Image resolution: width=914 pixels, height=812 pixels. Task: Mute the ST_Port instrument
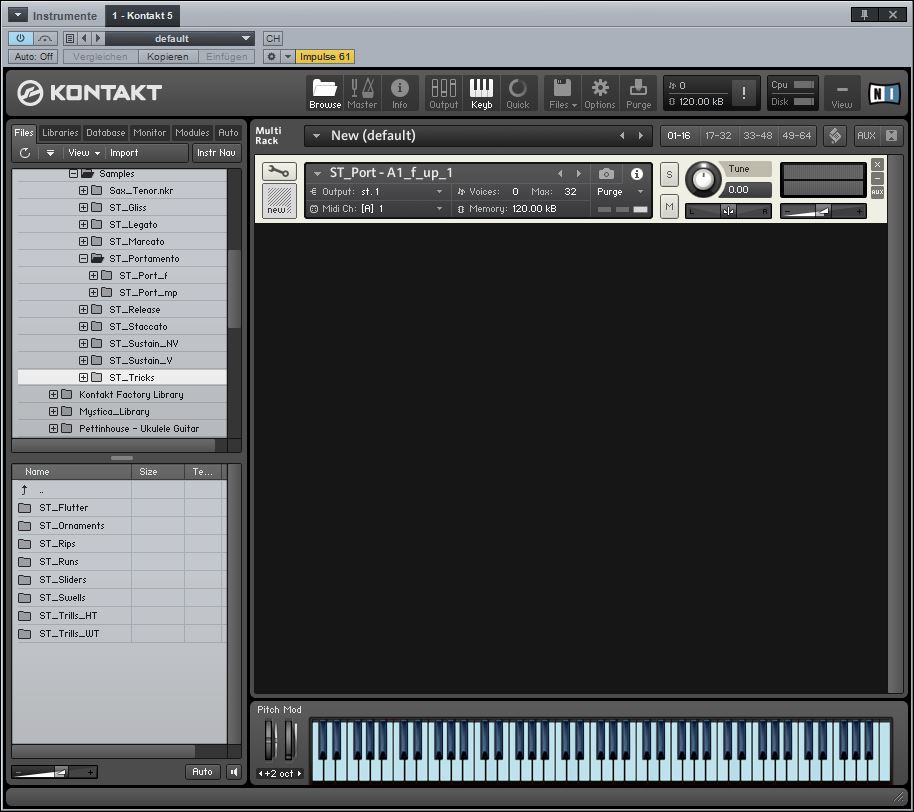pos(669,206)
